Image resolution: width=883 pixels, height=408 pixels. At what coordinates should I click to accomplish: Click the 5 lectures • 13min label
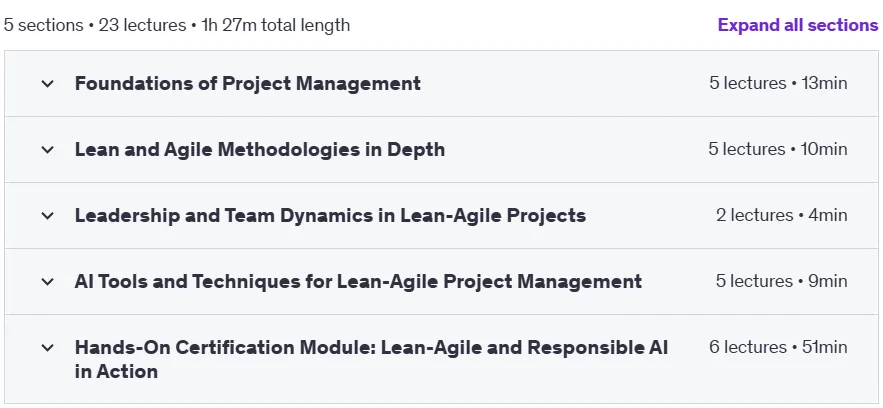coord(778,83)
